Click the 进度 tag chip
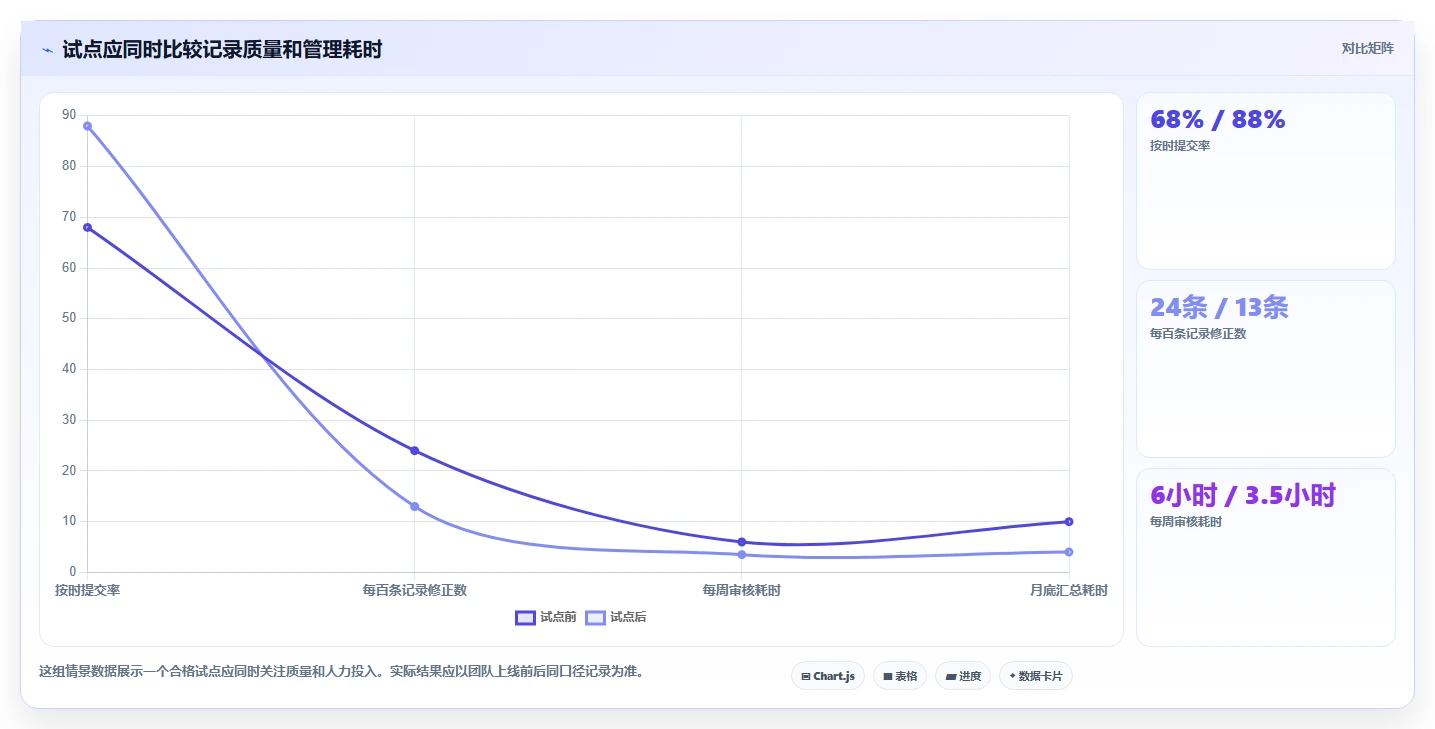The image size is (1435, 729). [962, 676]
